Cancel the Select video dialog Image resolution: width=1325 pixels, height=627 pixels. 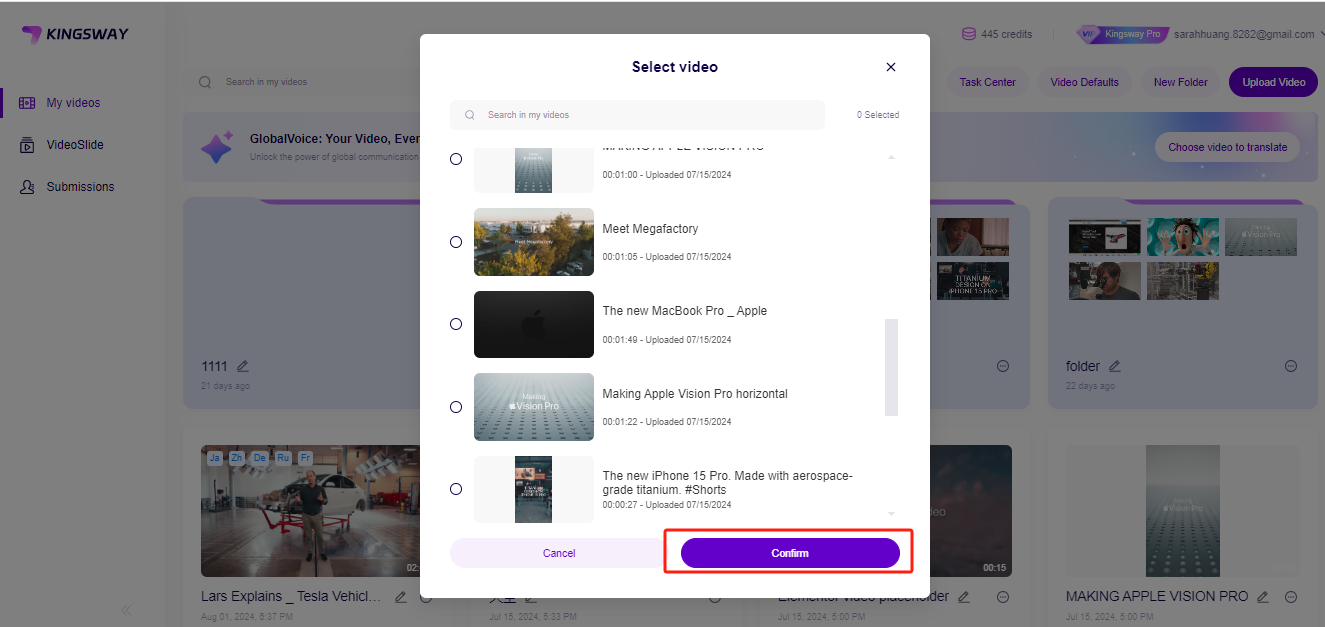pyautogui.click(x=559, y=553)
